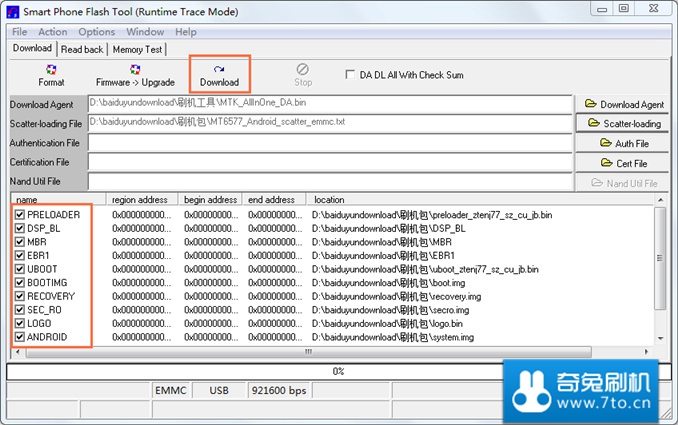The image size is (678, 425).
Task: Select the uboot_ztenj77_sz_cu_jb.bin location cell
Action: pyautogui.click(x=425, y=269)
